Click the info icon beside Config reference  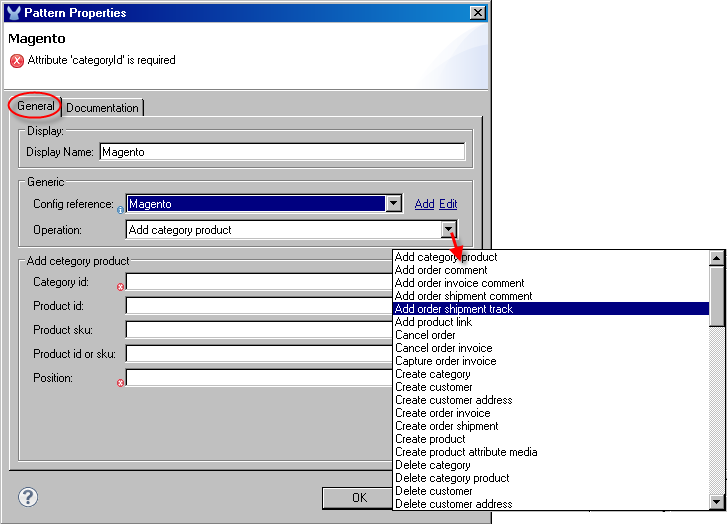coord(121,210)
